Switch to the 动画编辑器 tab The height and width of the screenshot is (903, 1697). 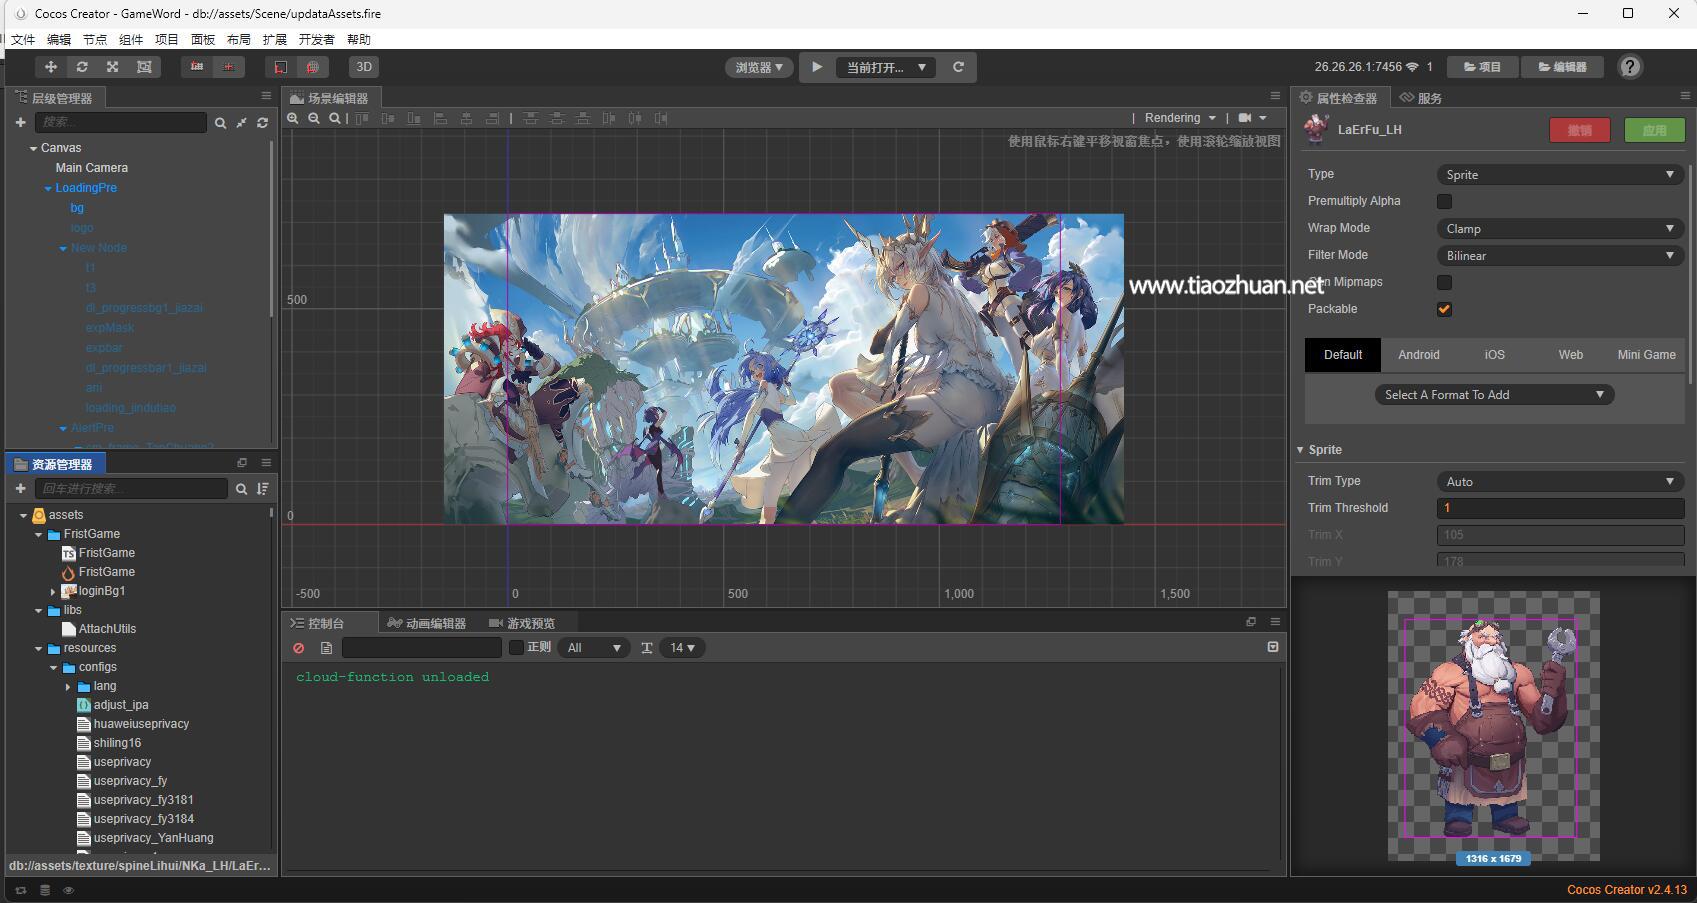click(x=427, y=623)
